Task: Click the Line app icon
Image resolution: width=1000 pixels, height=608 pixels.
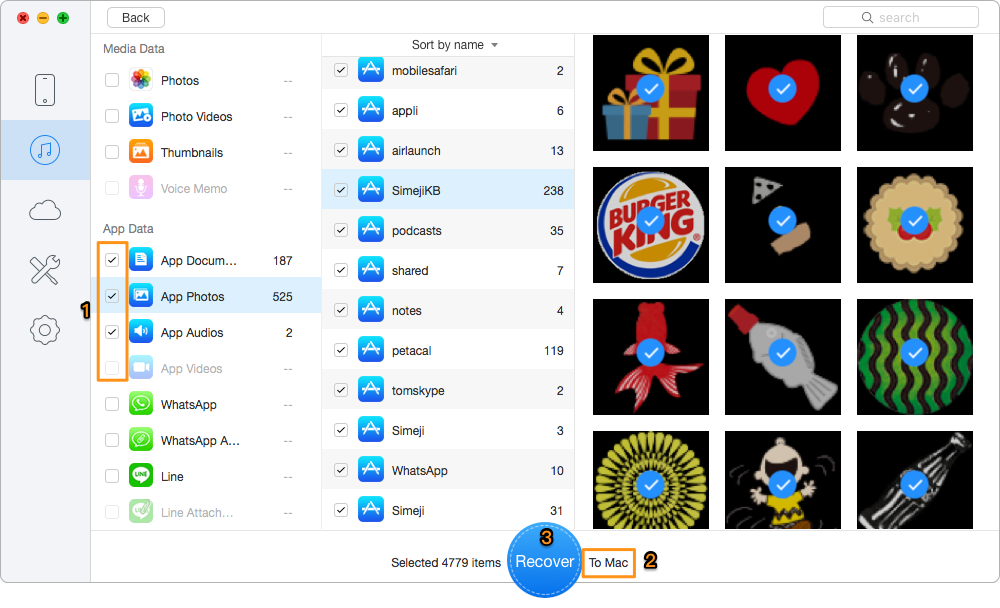Action: (141, 476)
